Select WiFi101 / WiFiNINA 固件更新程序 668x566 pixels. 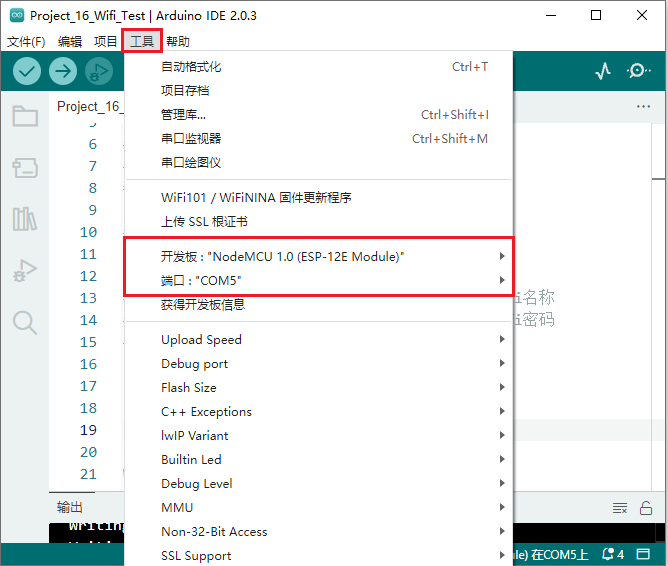[319, 198]
